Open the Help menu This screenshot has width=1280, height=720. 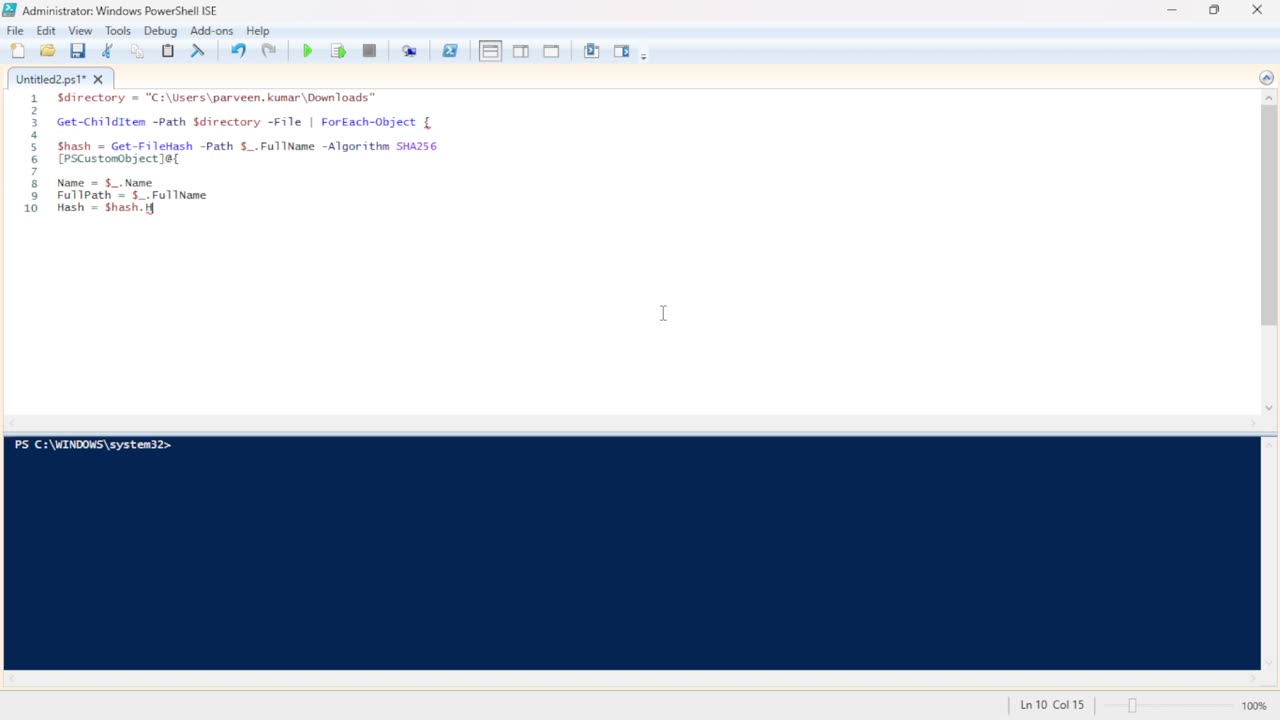pos(258,31)
